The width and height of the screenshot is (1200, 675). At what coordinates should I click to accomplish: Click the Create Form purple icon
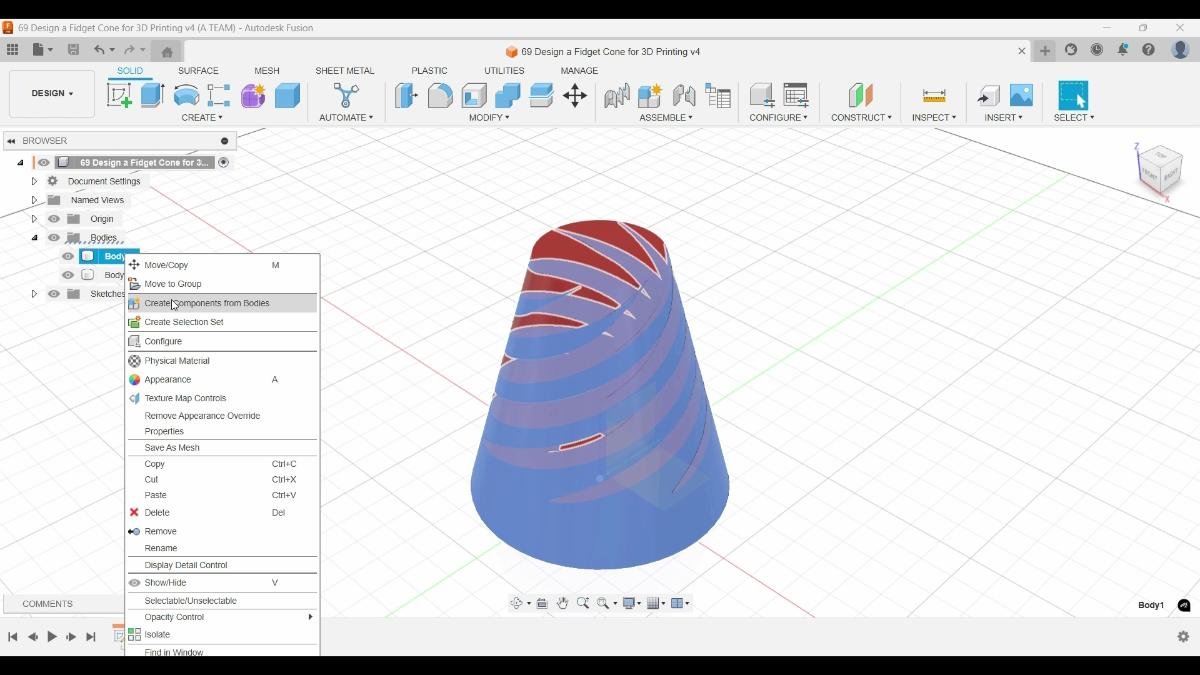point(253,95)
